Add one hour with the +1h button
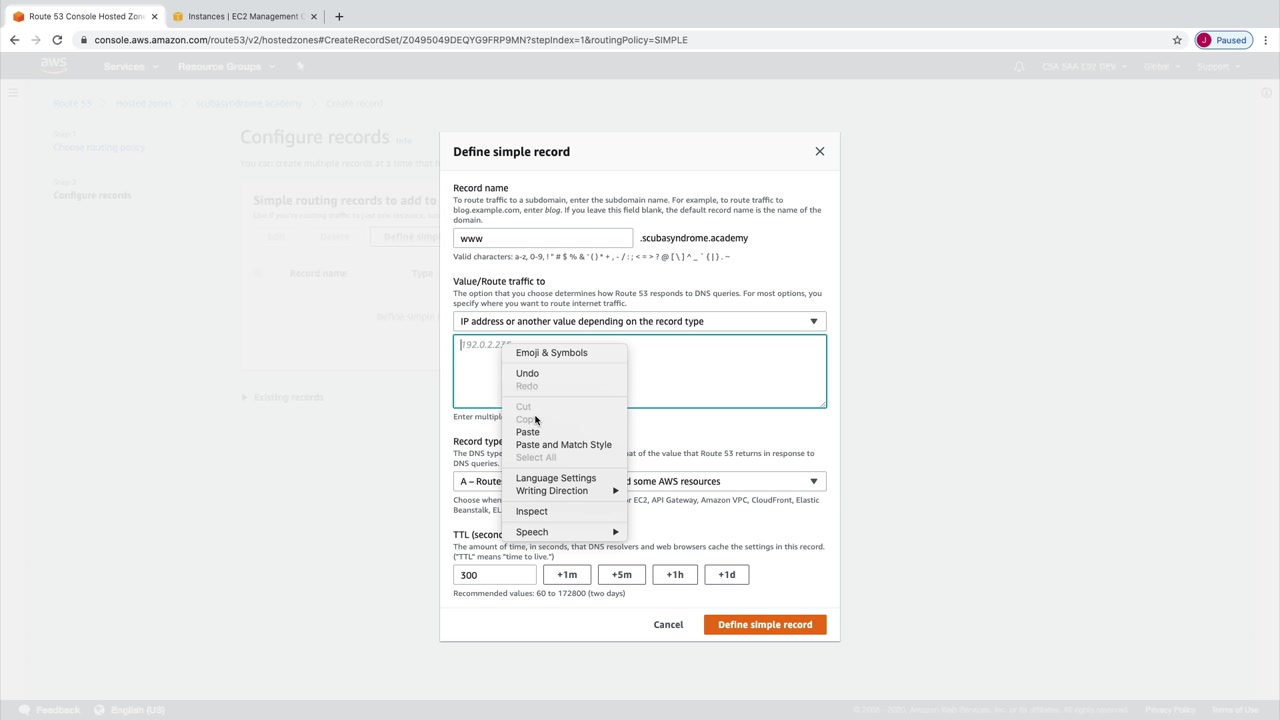This screenshot has width=1280, height=720. pos(675,575)
